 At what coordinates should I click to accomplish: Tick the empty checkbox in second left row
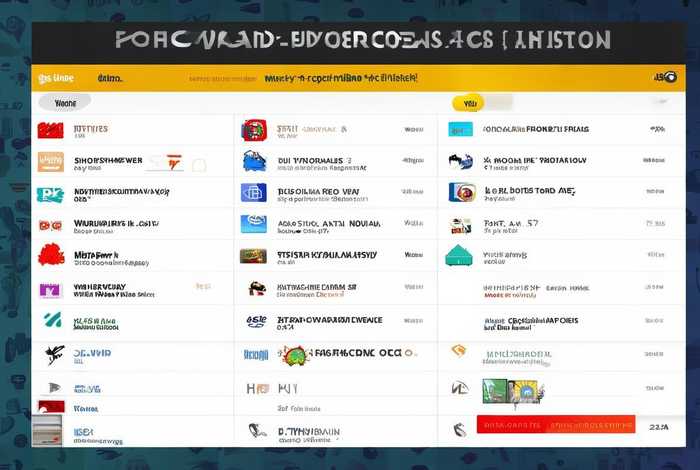[x=199, y=164]
